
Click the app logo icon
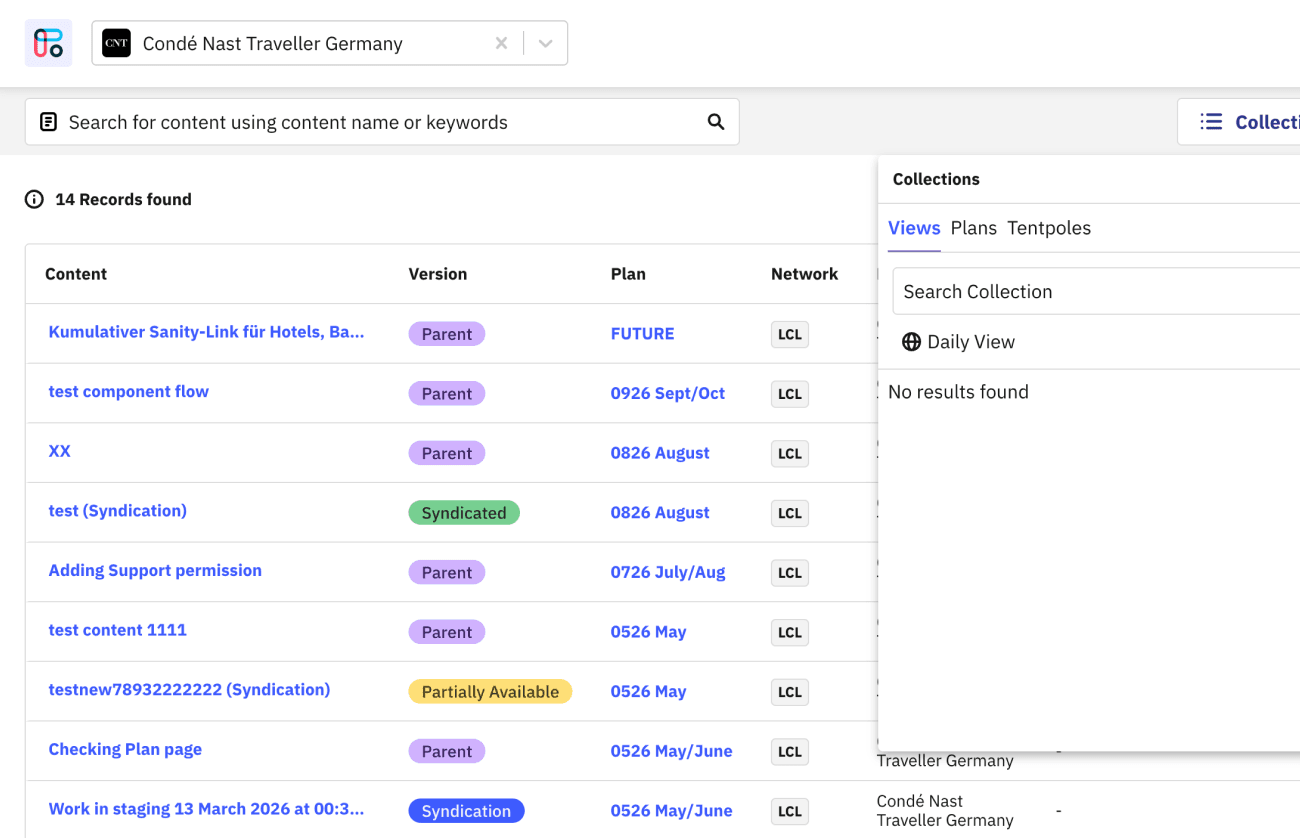[48, 43]
